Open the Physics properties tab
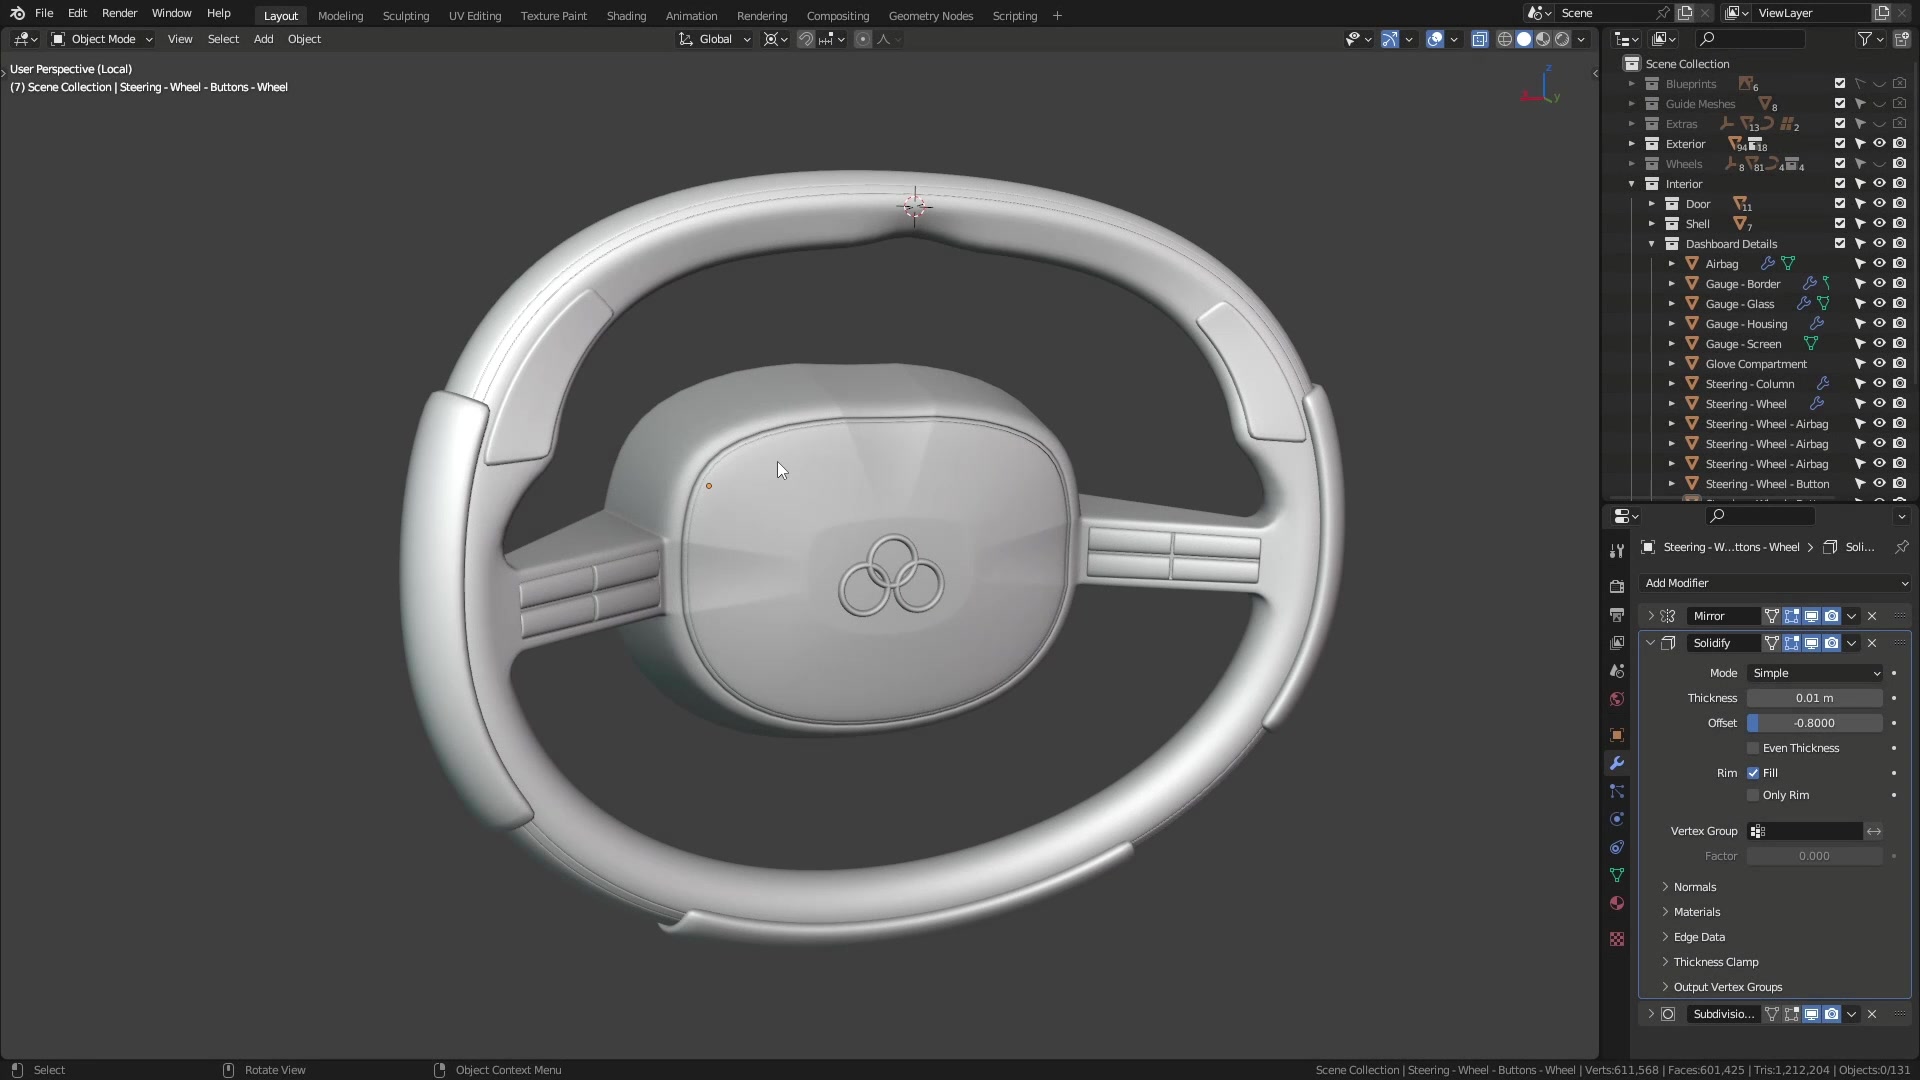 (1617, 819)
